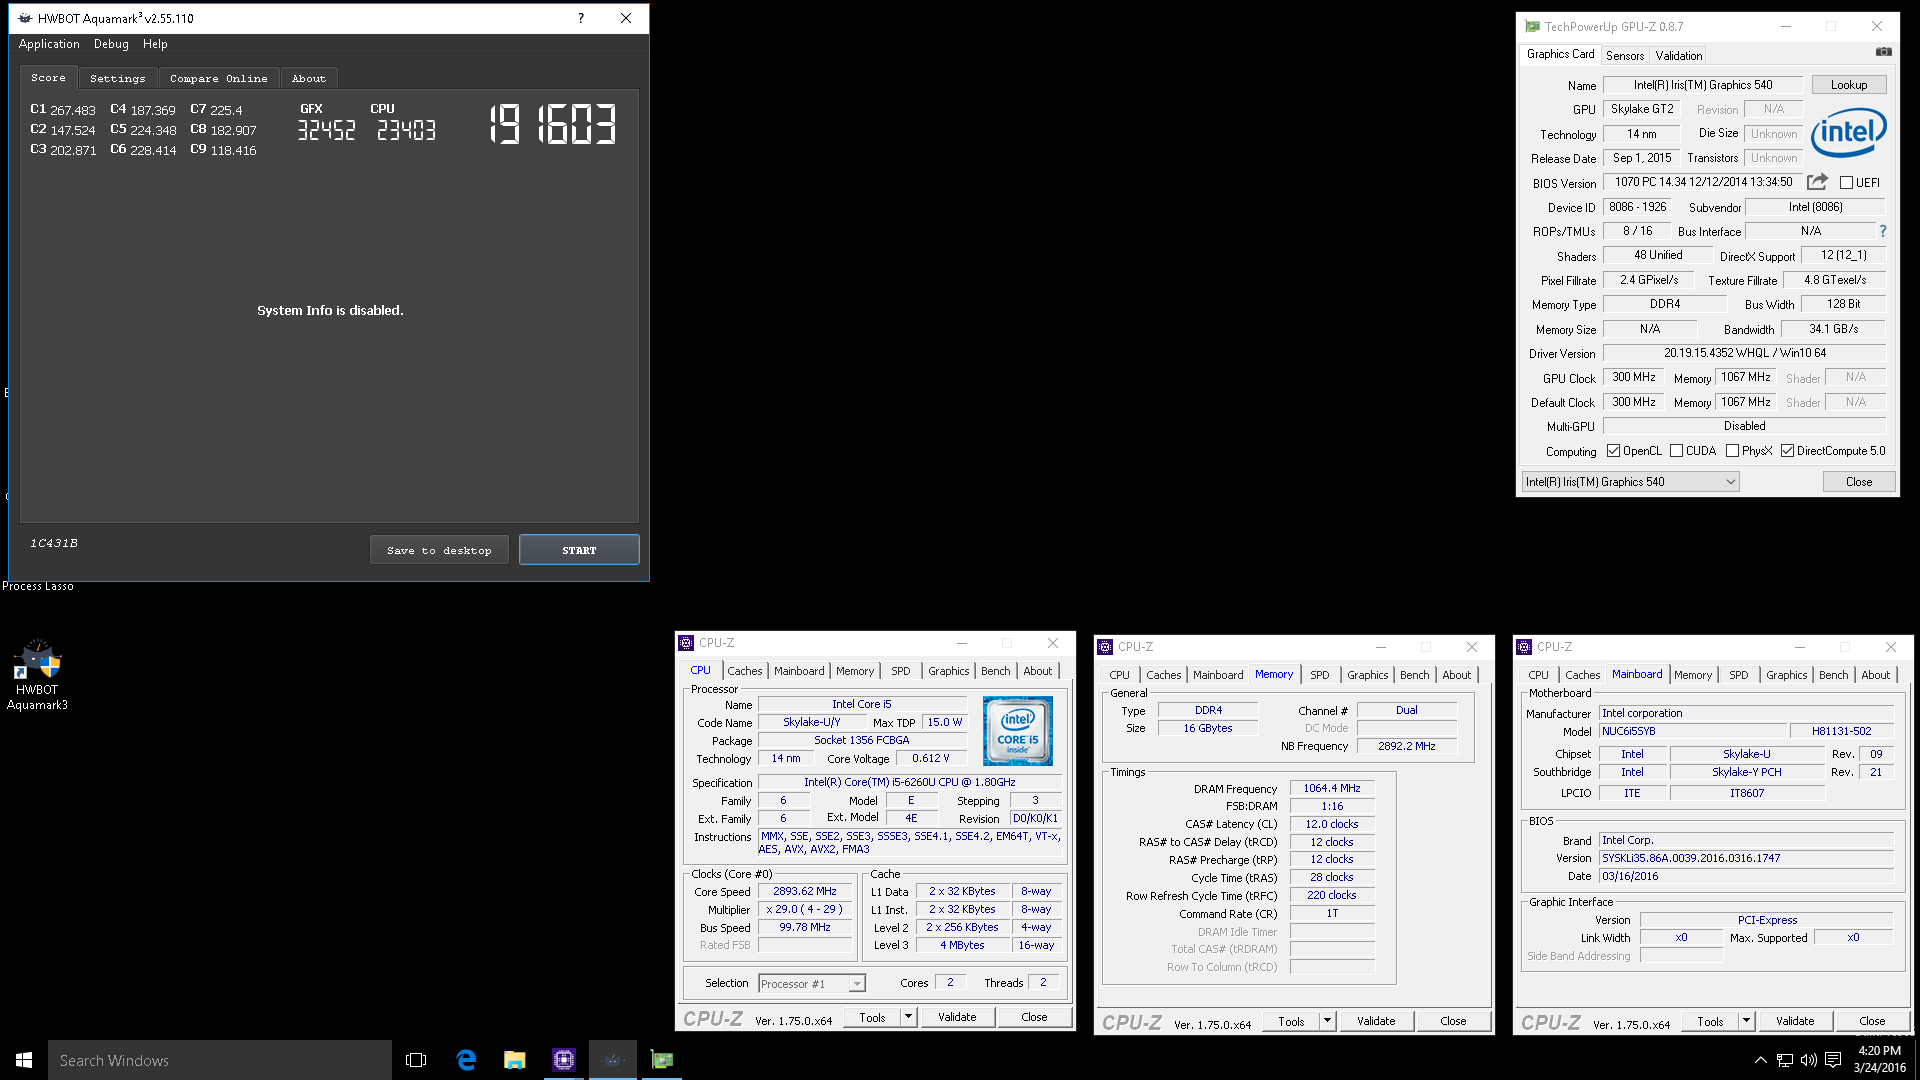
Task: Click the first CPU-Z window title icon
Action: (x=686, y=643)
